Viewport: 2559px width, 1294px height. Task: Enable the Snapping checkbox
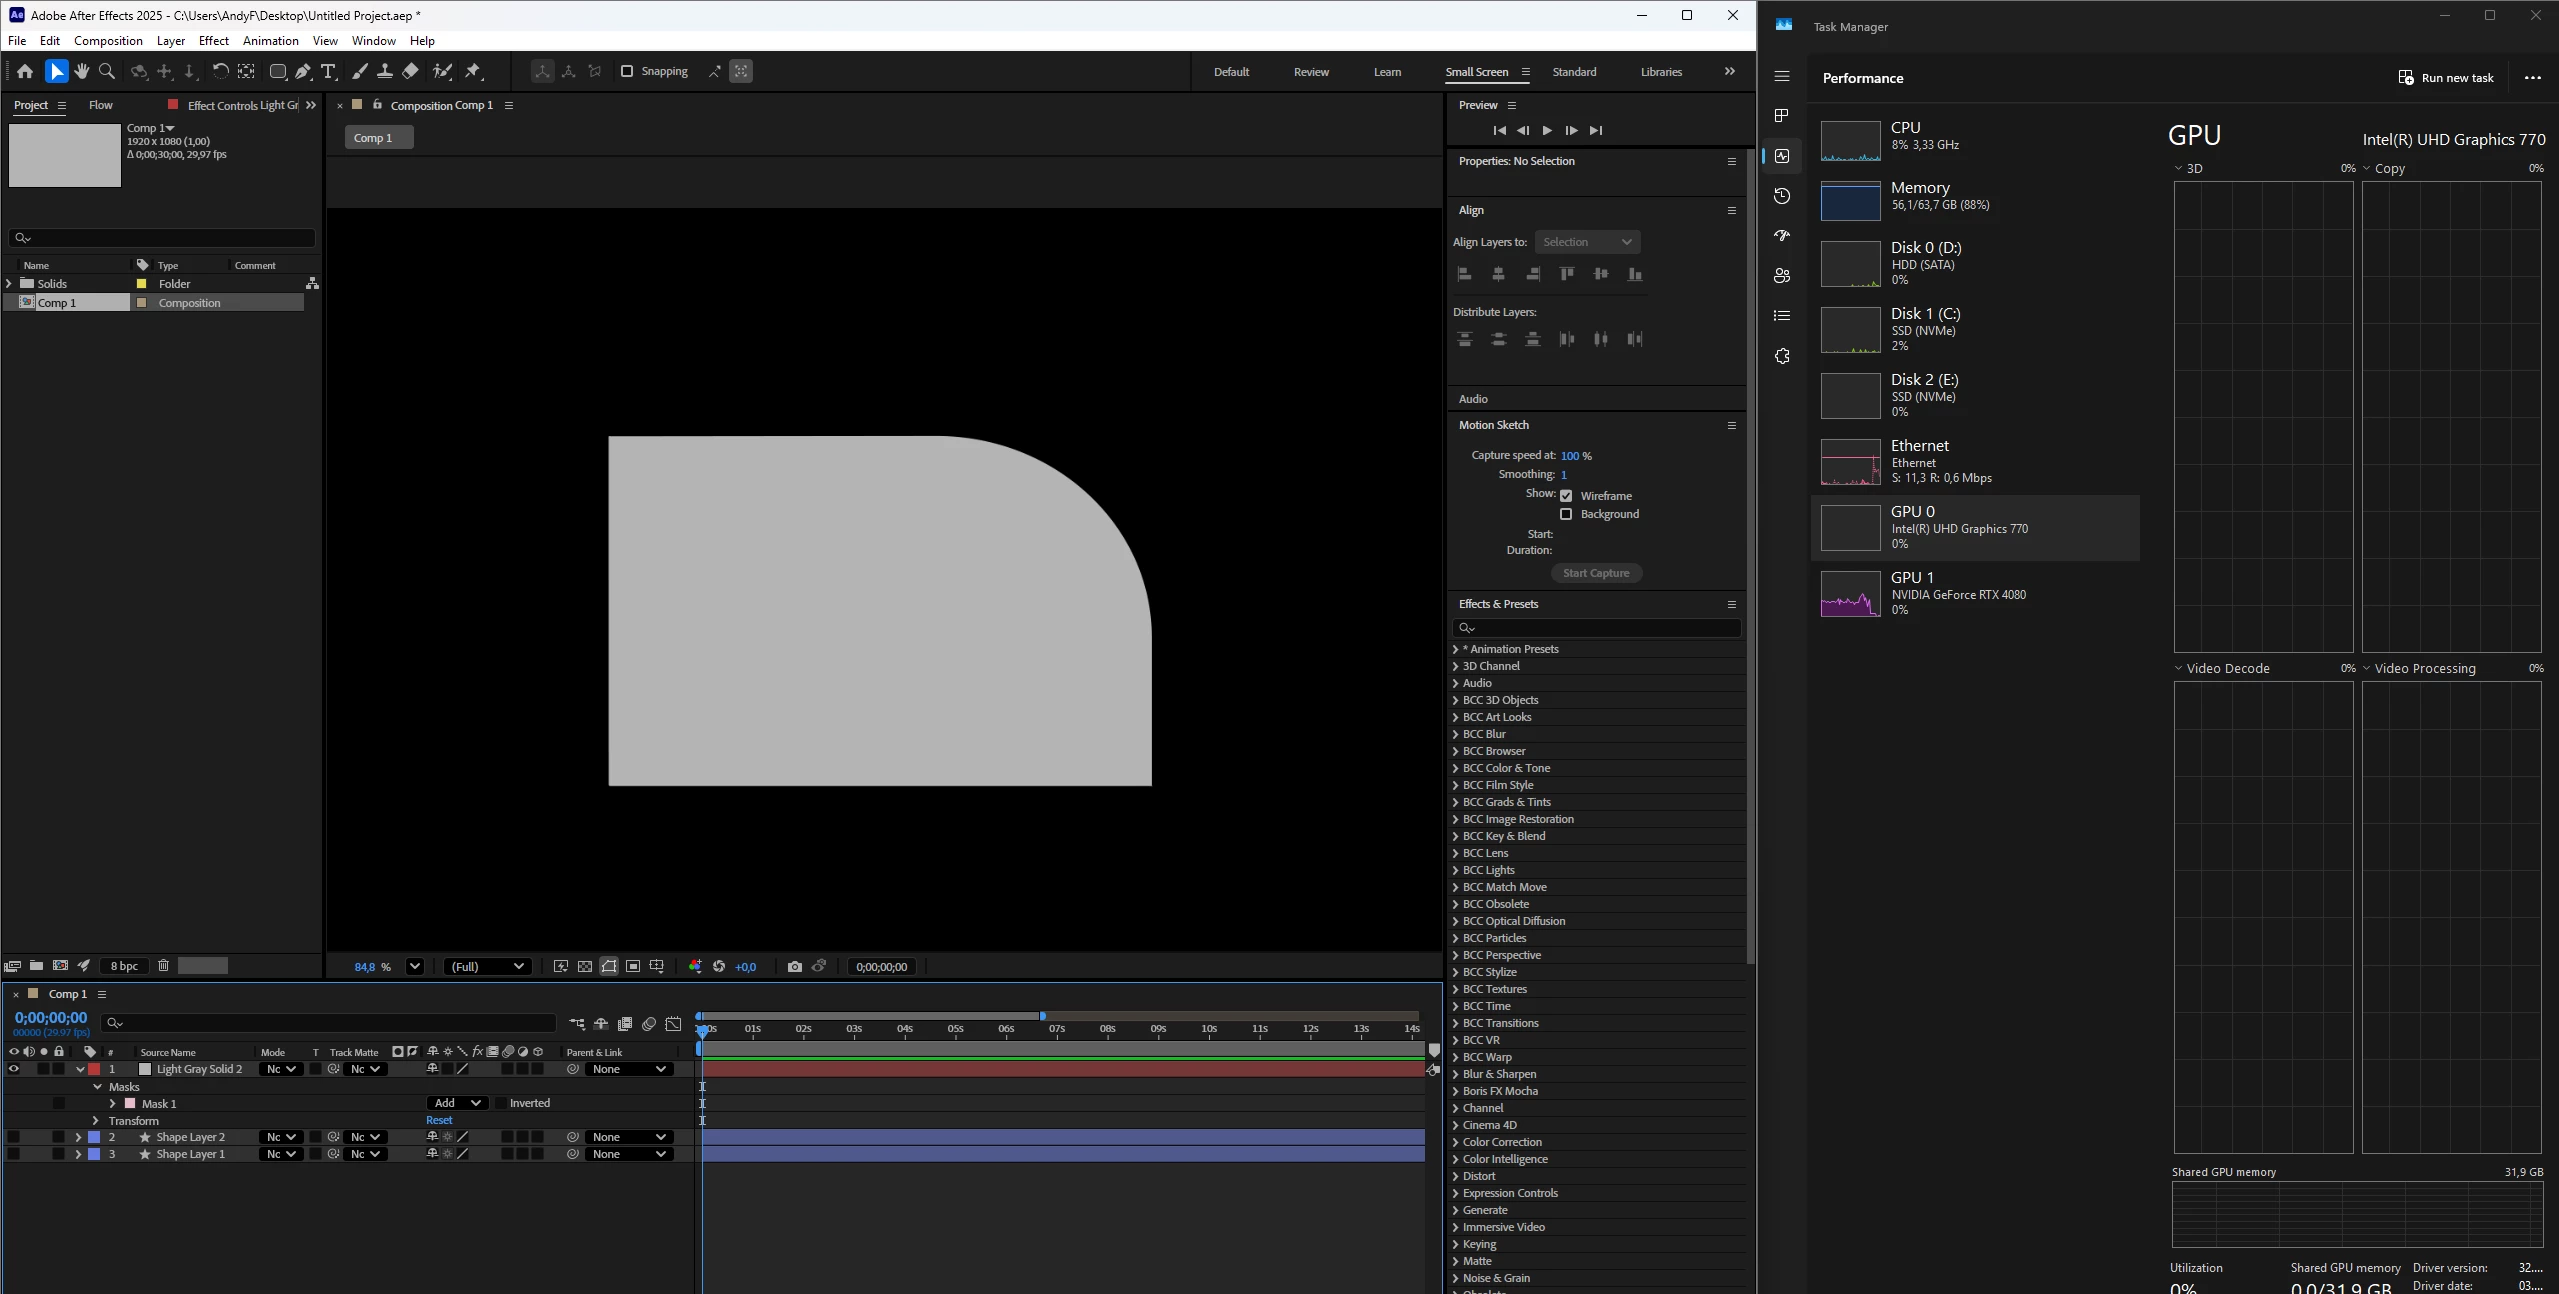(627, 71)
